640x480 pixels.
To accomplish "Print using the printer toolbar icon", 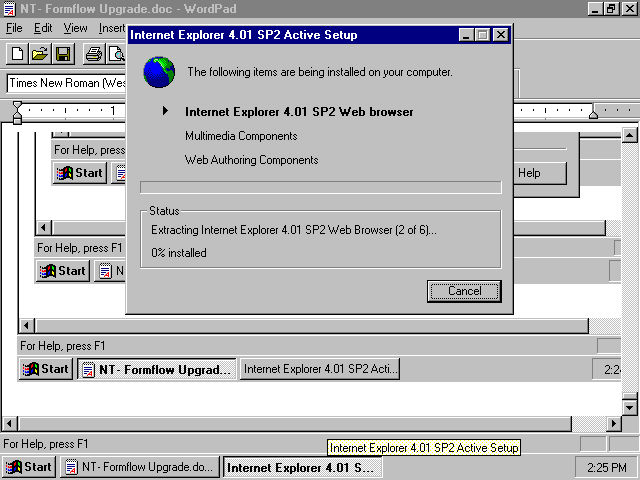I will point(93,54).
